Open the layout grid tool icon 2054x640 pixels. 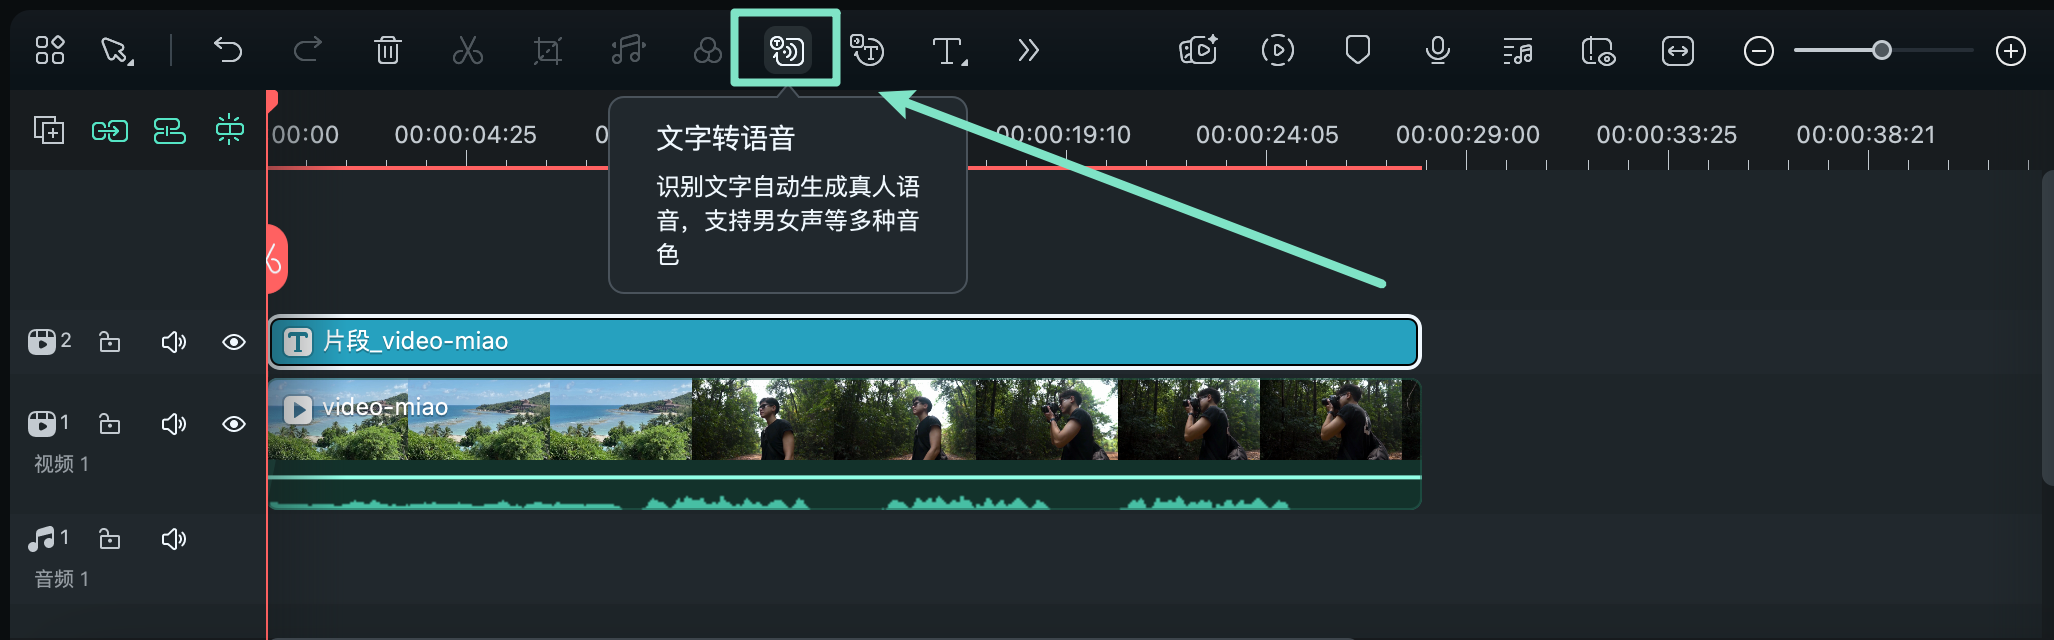(x=50, y=50)
